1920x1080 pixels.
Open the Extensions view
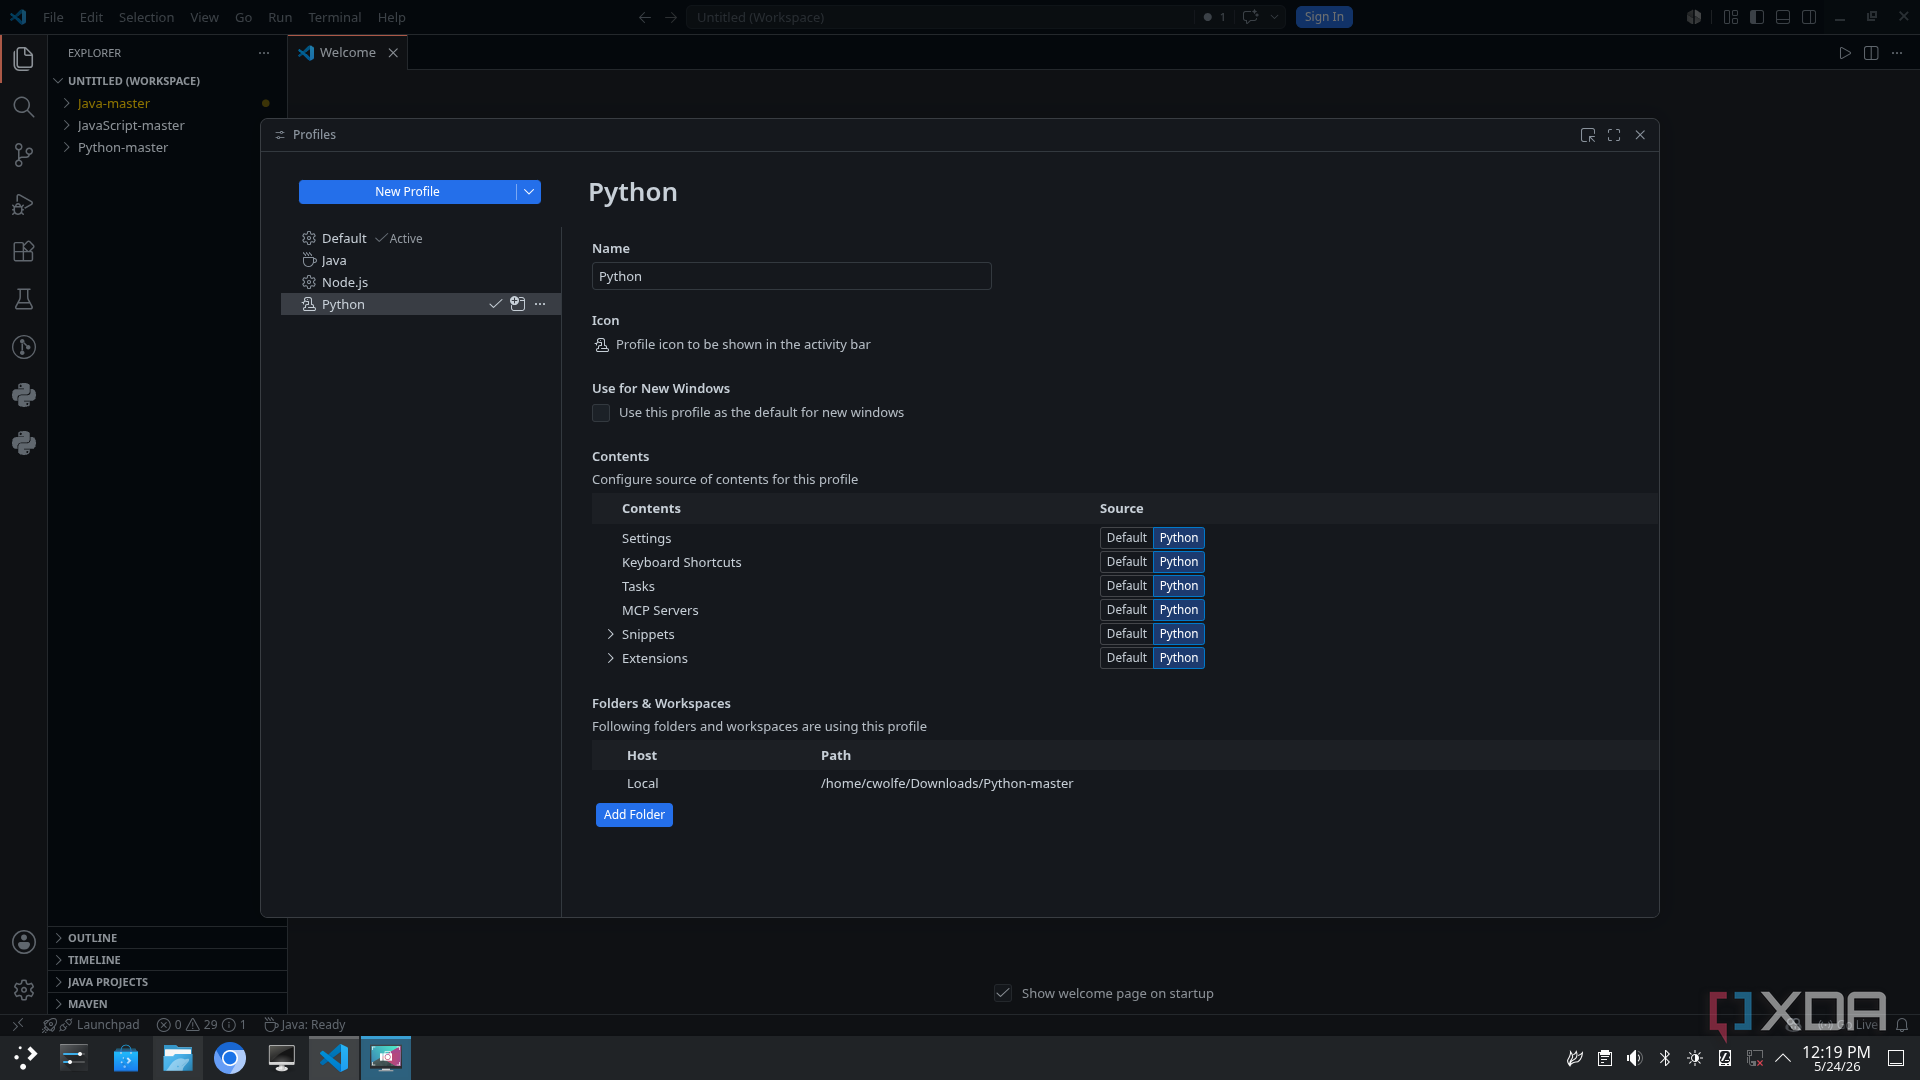pyautogui.click(x=24, y=252)
